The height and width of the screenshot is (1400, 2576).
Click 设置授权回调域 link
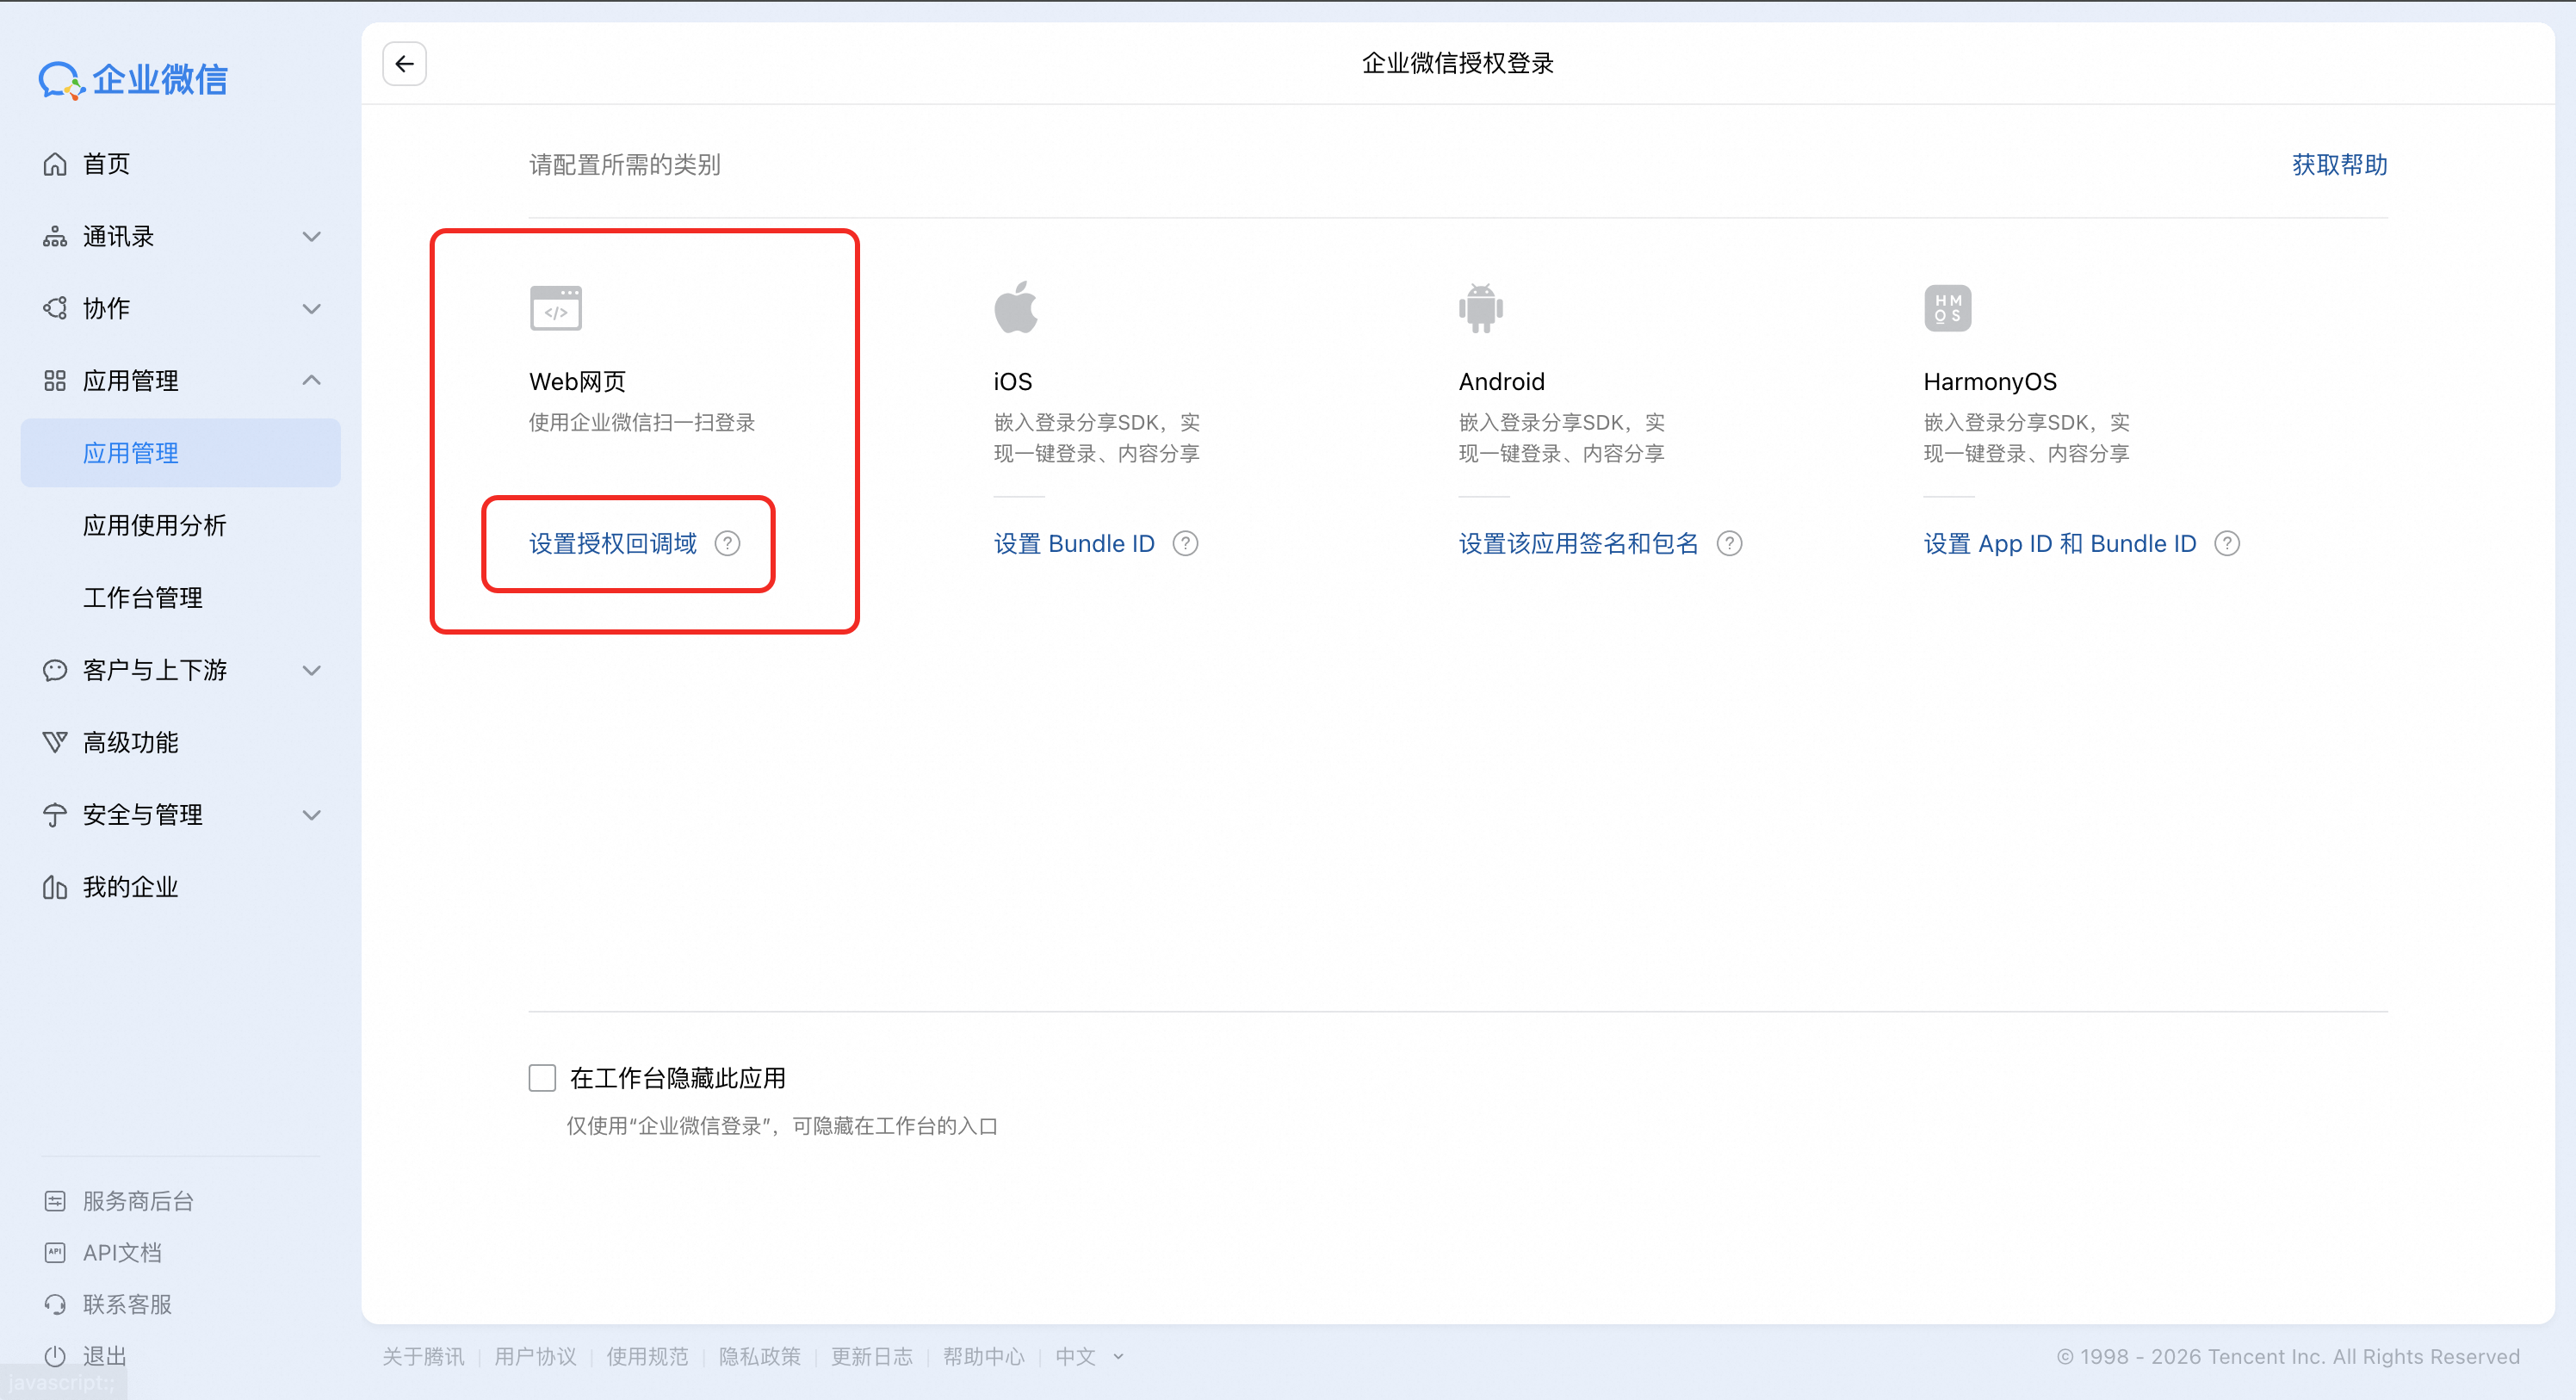(x=612, y=544)
